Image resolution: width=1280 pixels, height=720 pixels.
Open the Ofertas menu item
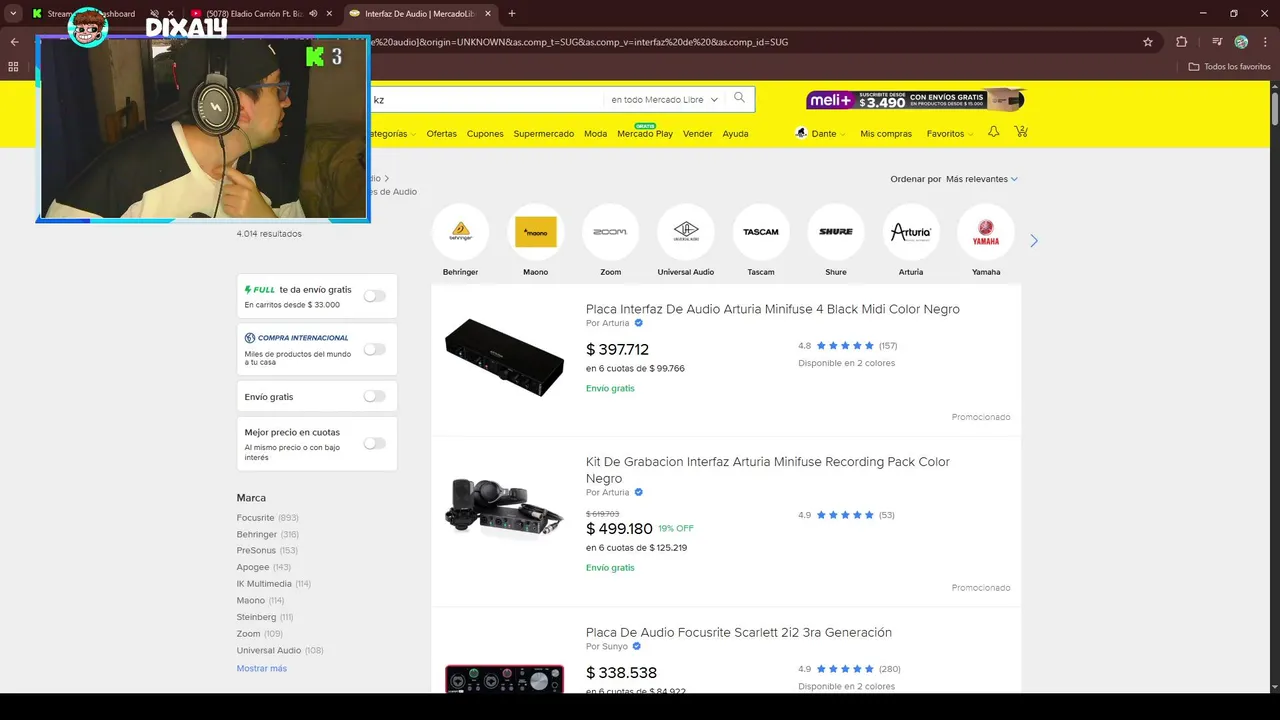[441, 134]
